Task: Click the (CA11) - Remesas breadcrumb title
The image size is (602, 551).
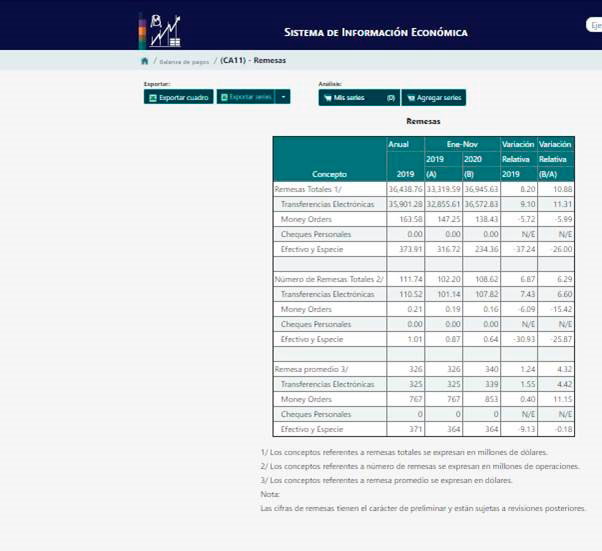Action: (253, 61)
